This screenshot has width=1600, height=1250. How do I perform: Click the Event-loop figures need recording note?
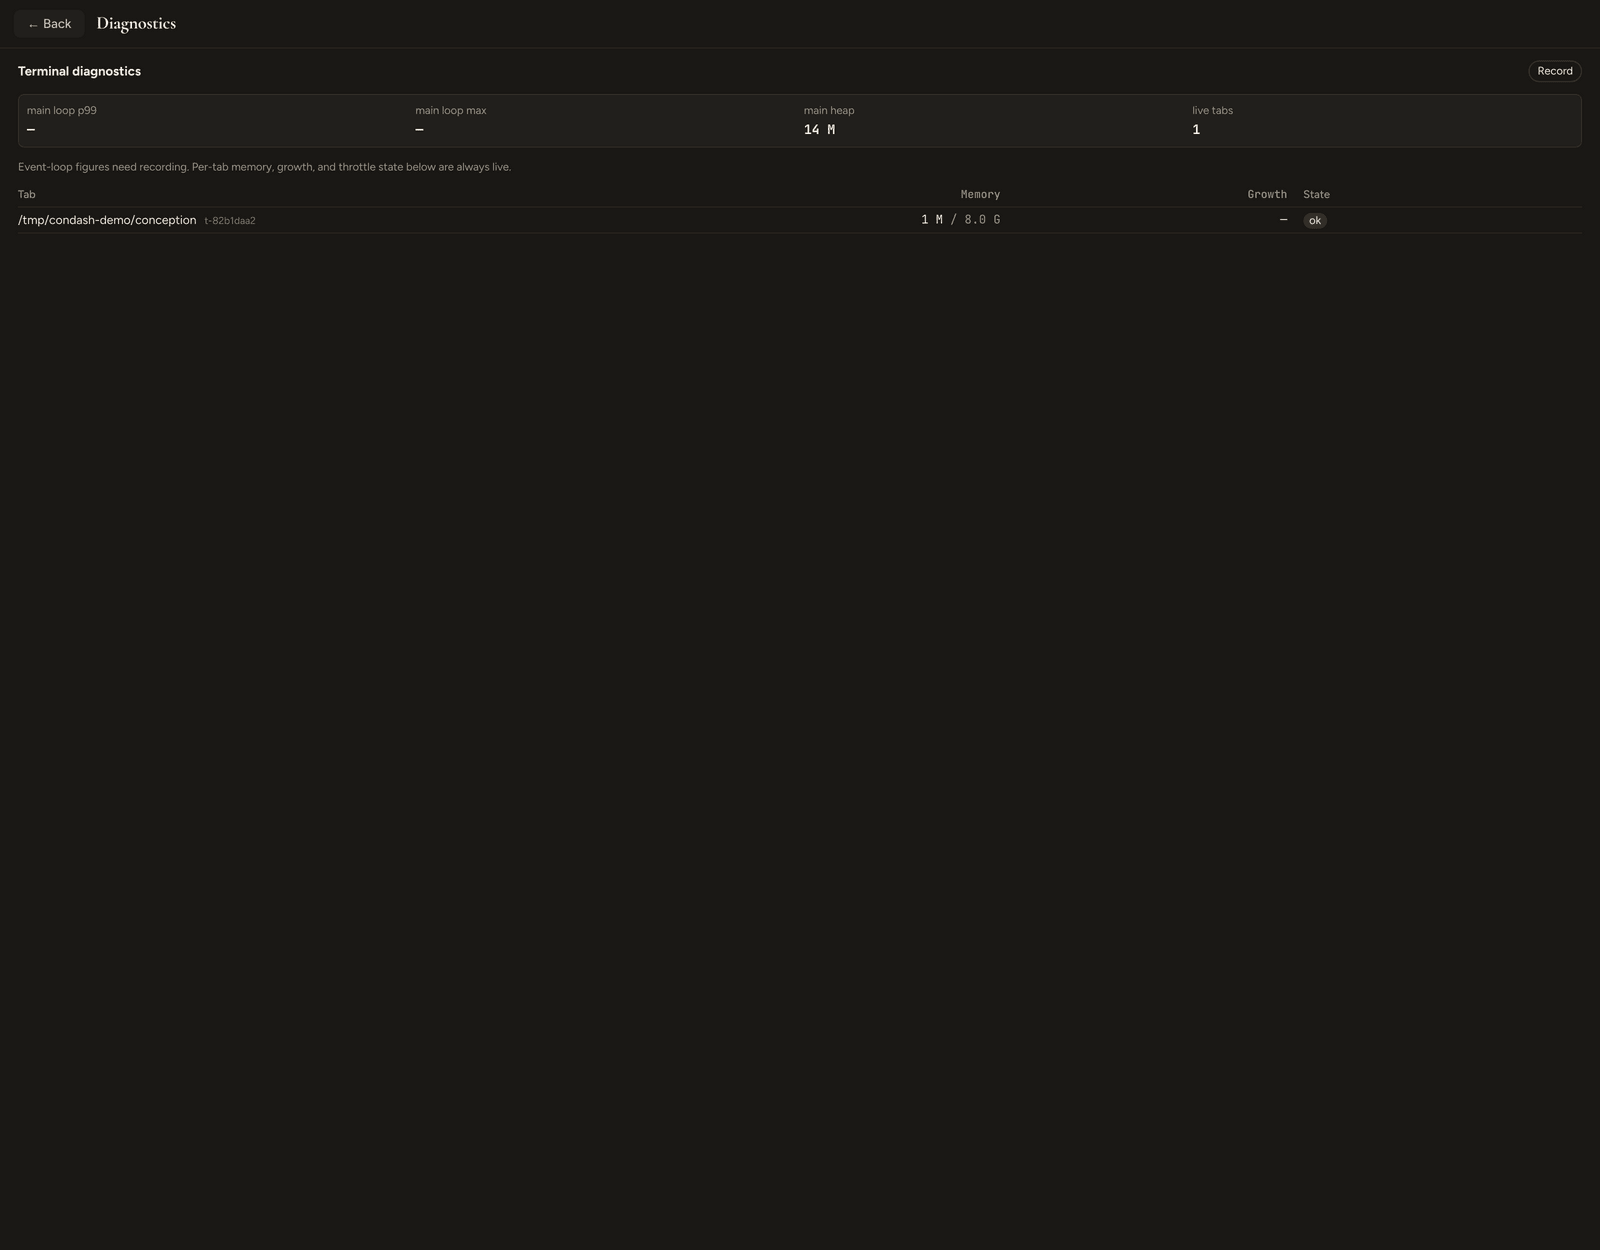tap(264, 167)
